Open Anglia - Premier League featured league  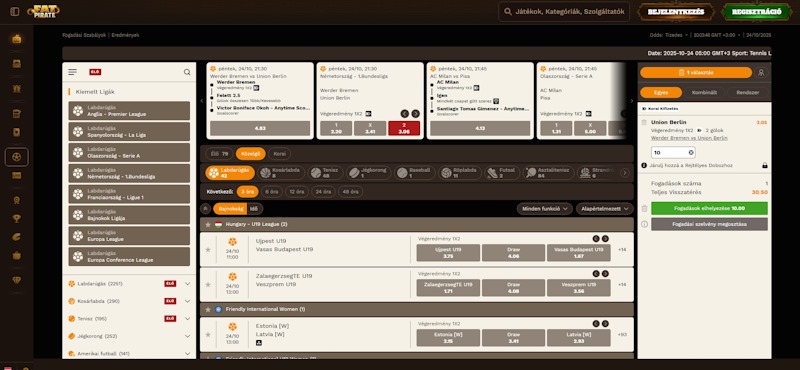click(129, 111)
